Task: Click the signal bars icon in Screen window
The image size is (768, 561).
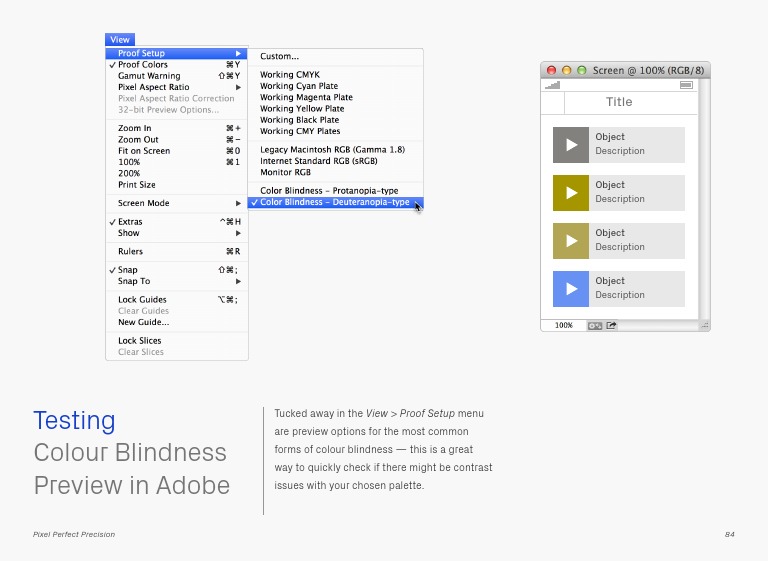Action: point(552,85)
